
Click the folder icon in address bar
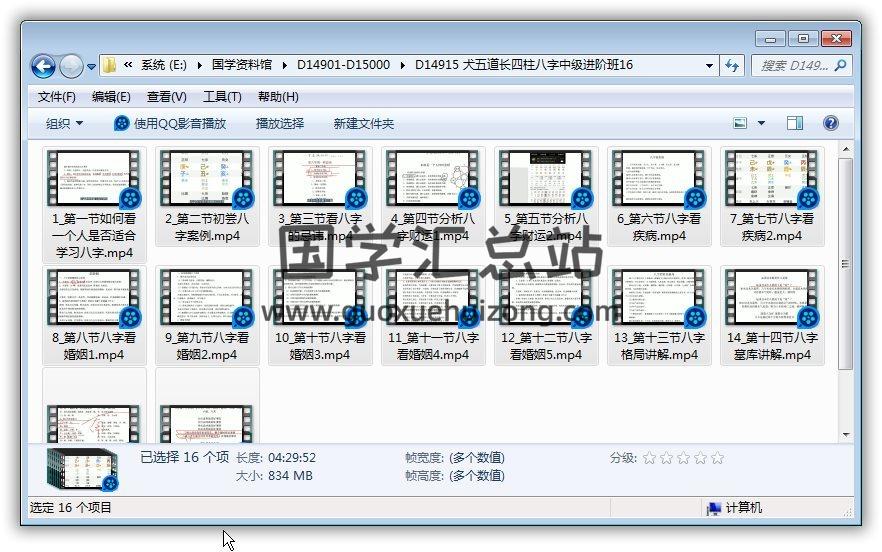[109, 65]
